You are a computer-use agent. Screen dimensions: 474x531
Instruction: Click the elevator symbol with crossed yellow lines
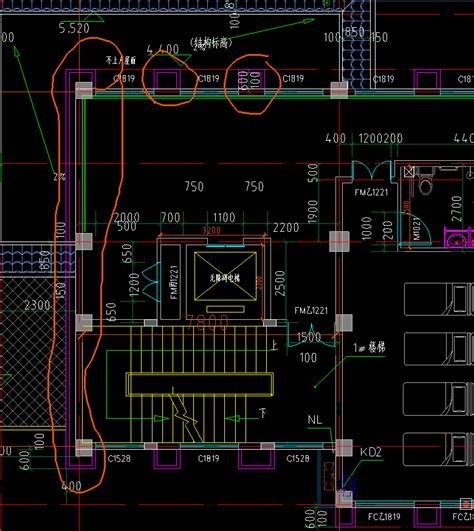[225, 276]
